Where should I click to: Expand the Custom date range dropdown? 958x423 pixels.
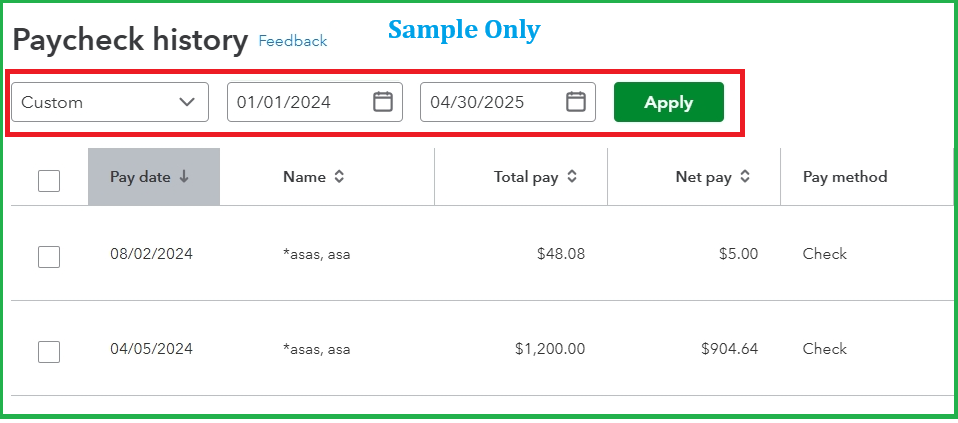[x=110, y=102]
